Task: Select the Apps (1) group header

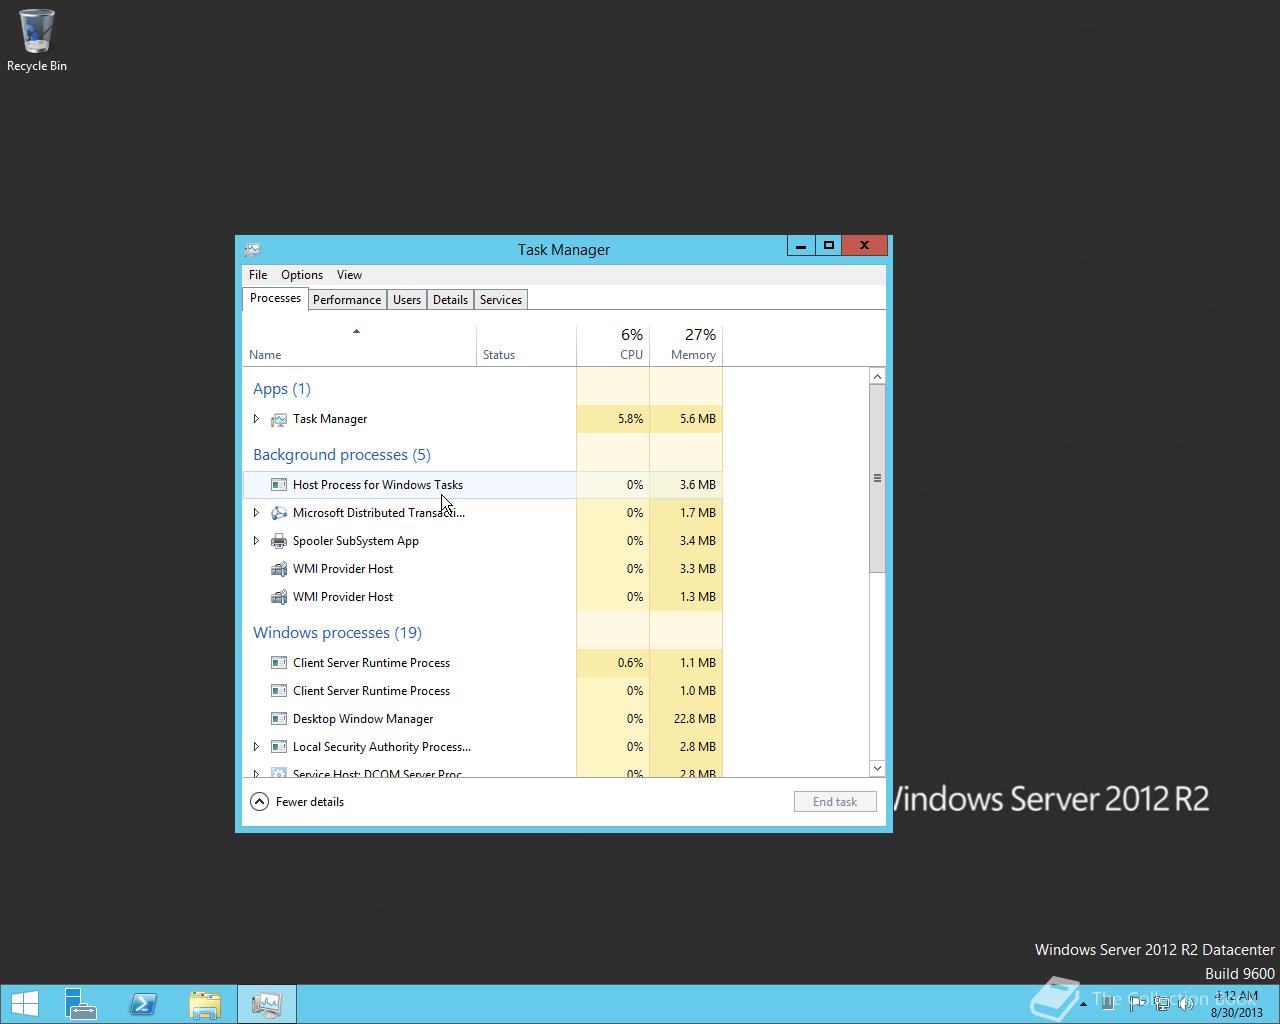Action: (282, 389)
